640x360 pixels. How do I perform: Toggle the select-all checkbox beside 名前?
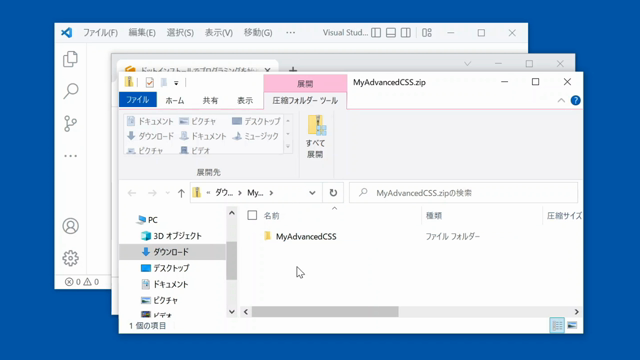click(x=252, y=215)
